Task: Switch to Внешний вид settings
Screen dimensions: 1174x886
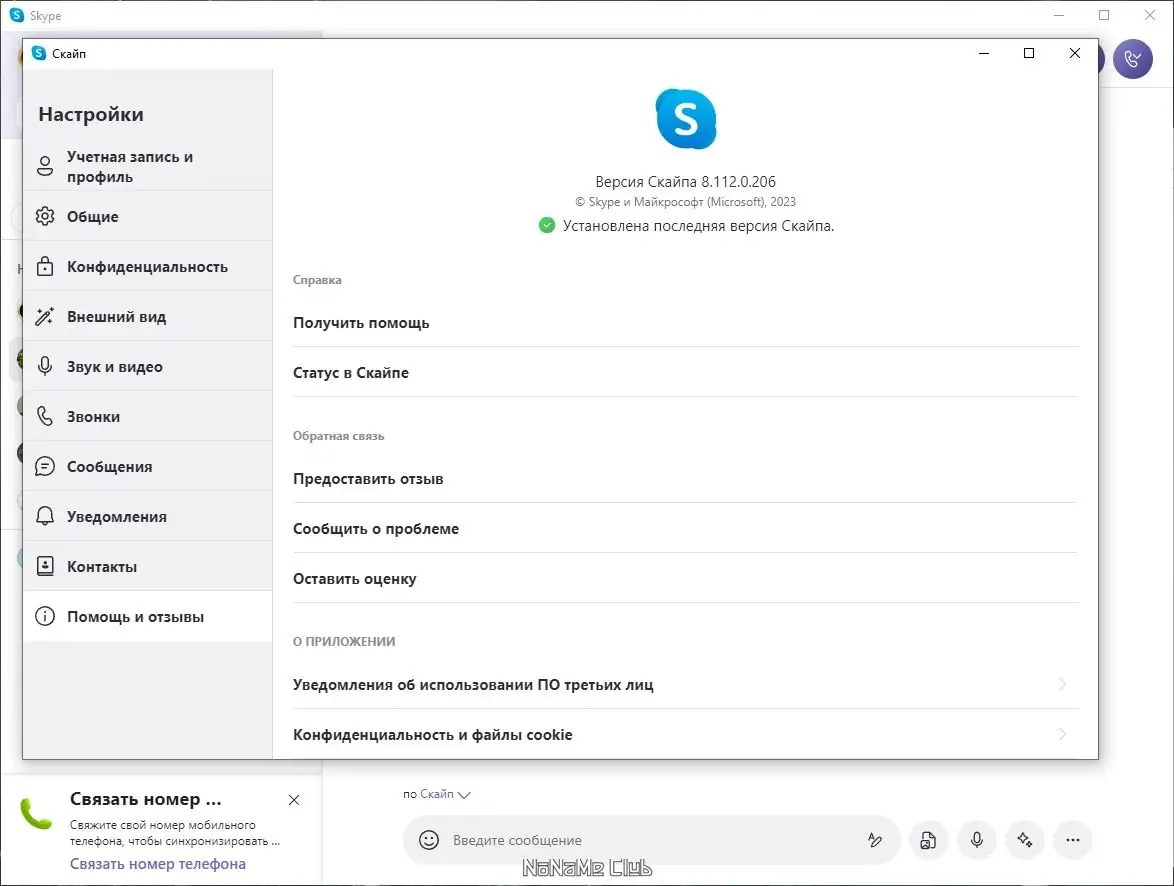Action: (x=147, y=317)
